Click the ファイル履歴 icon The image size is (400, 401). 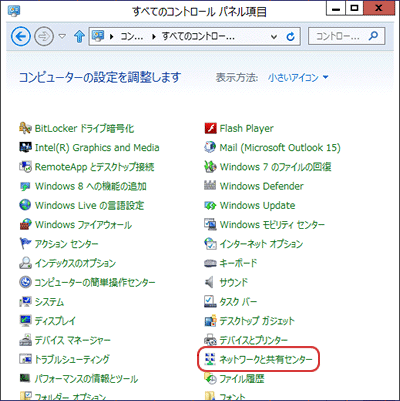210,379
